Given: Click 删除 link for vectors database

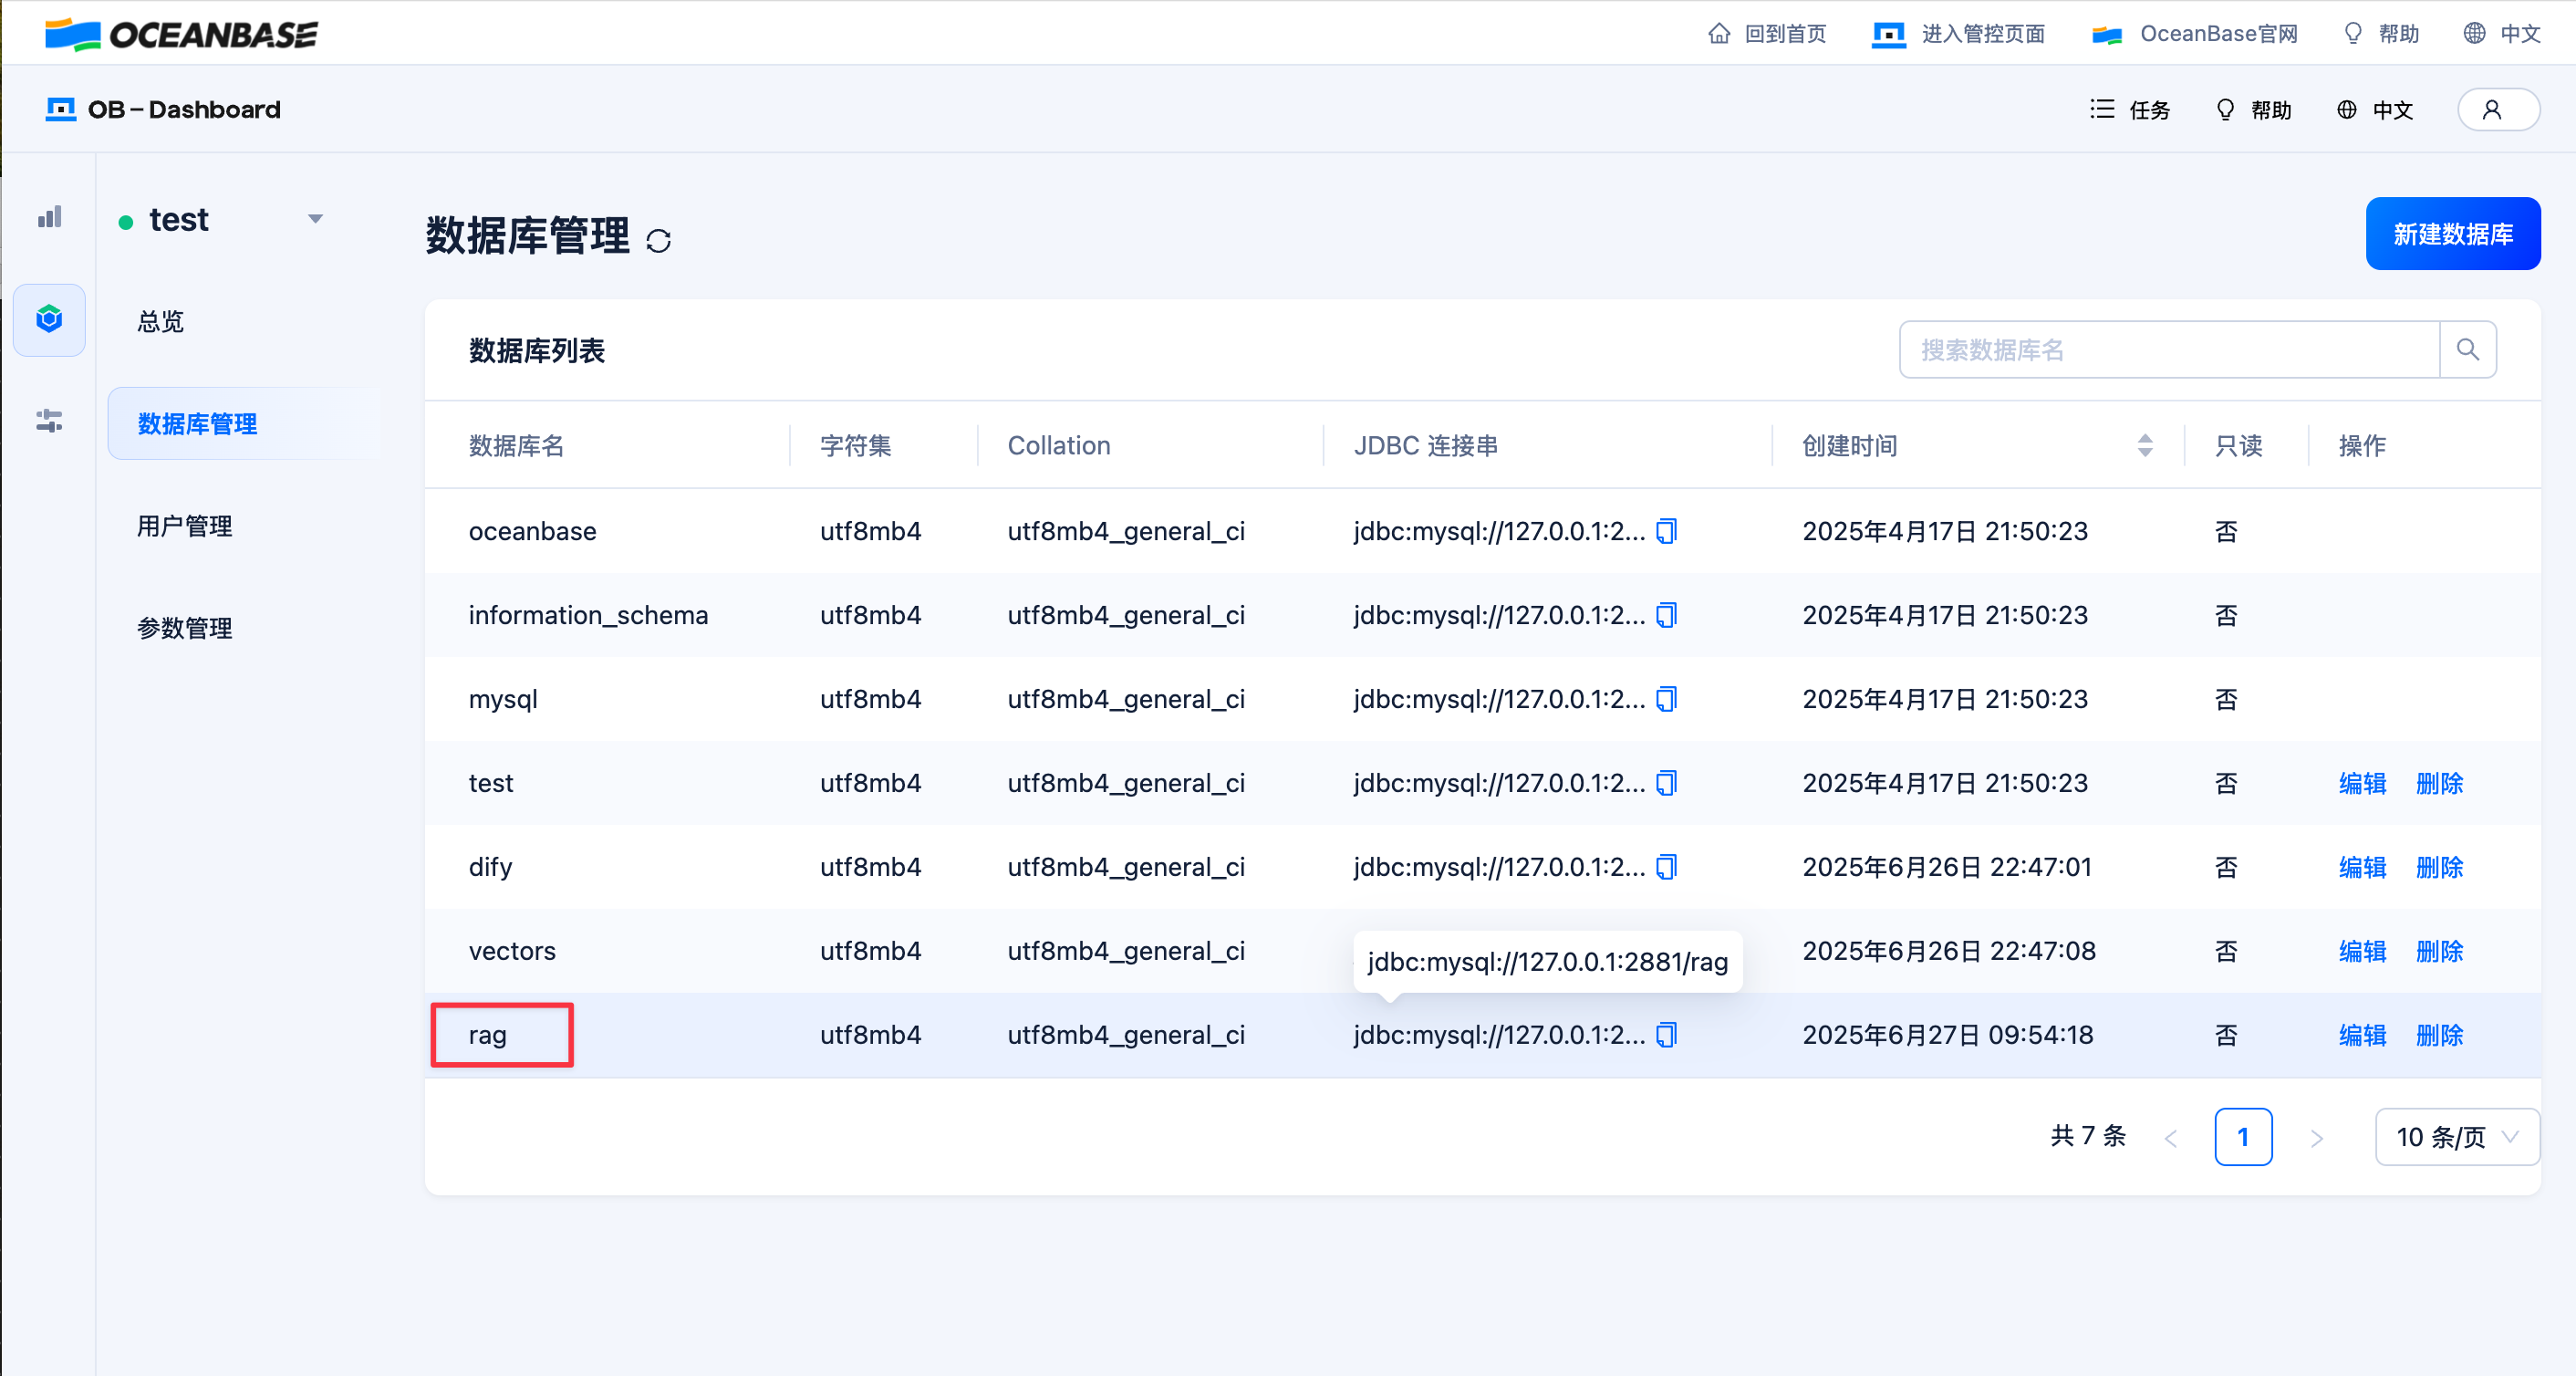Looking at the screenshot, I should coord(2438,951).
